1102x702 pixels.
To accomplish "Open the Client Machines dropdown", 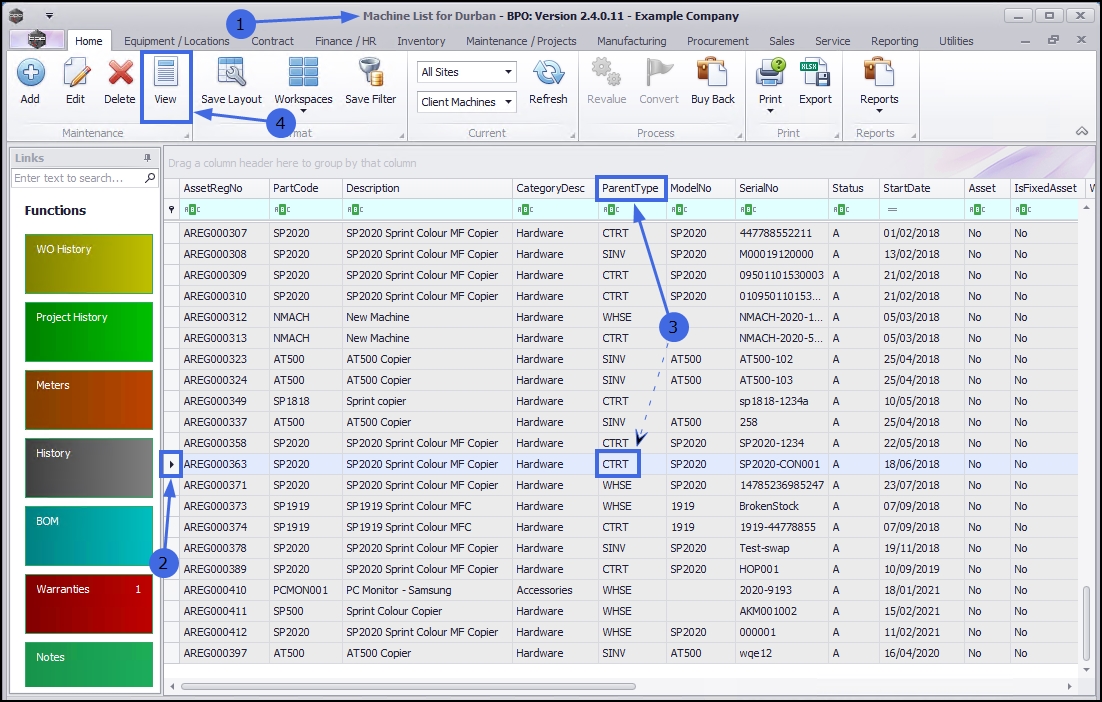I will [x=508, y=102].
